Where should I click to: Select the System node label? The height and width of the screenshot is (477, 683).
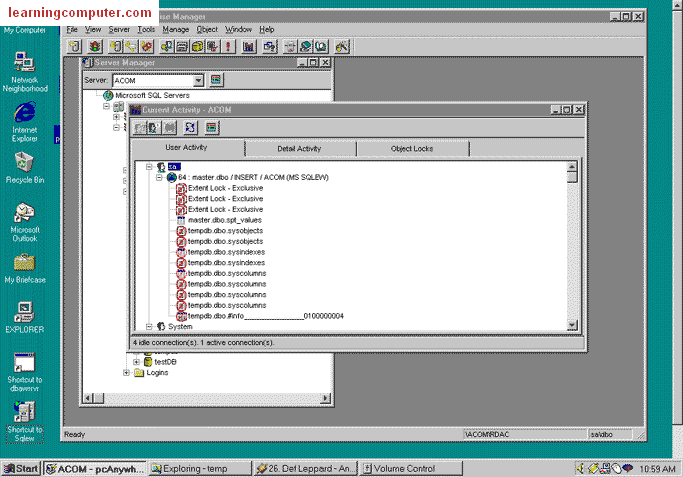pos(180,326)
